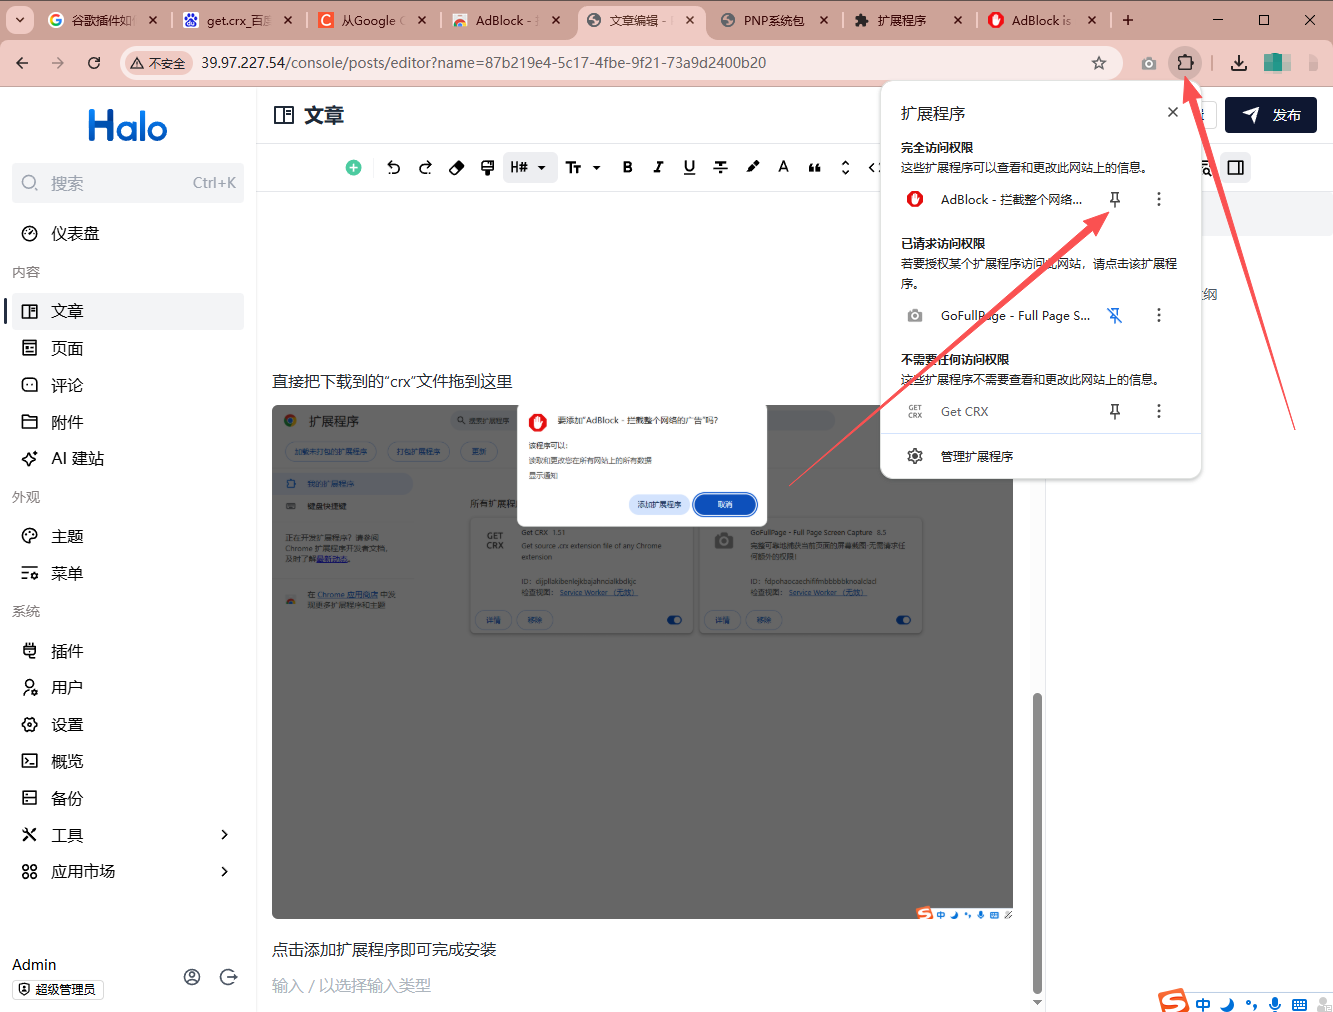1333x1012 pixels.
Task: Pin the AdBlock extension to toolbar
Action: click(x=1114, y=200)
